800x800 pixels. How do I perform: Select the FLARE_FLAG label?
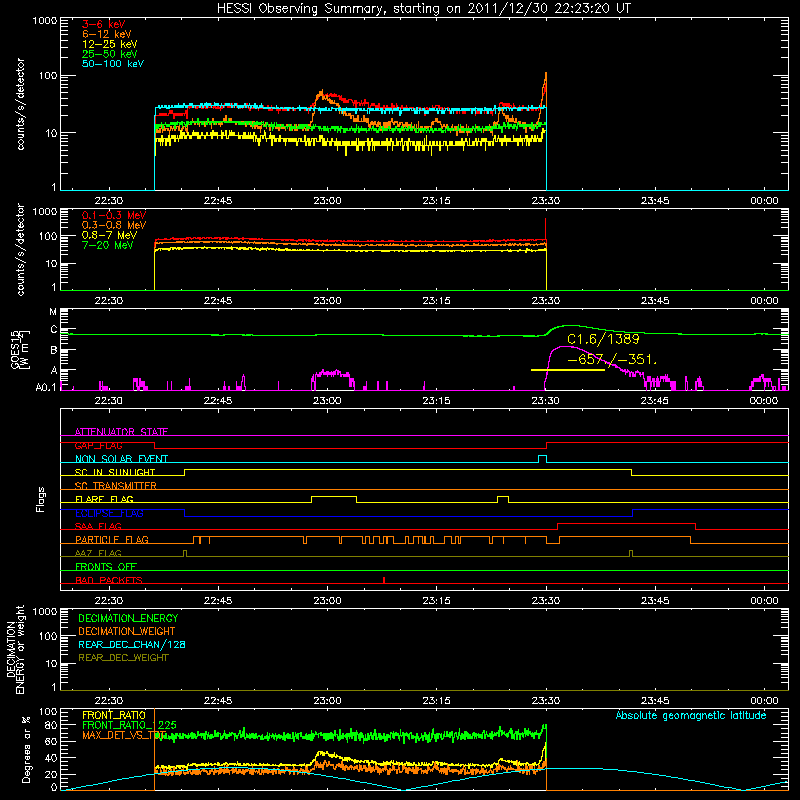(104, 499)
